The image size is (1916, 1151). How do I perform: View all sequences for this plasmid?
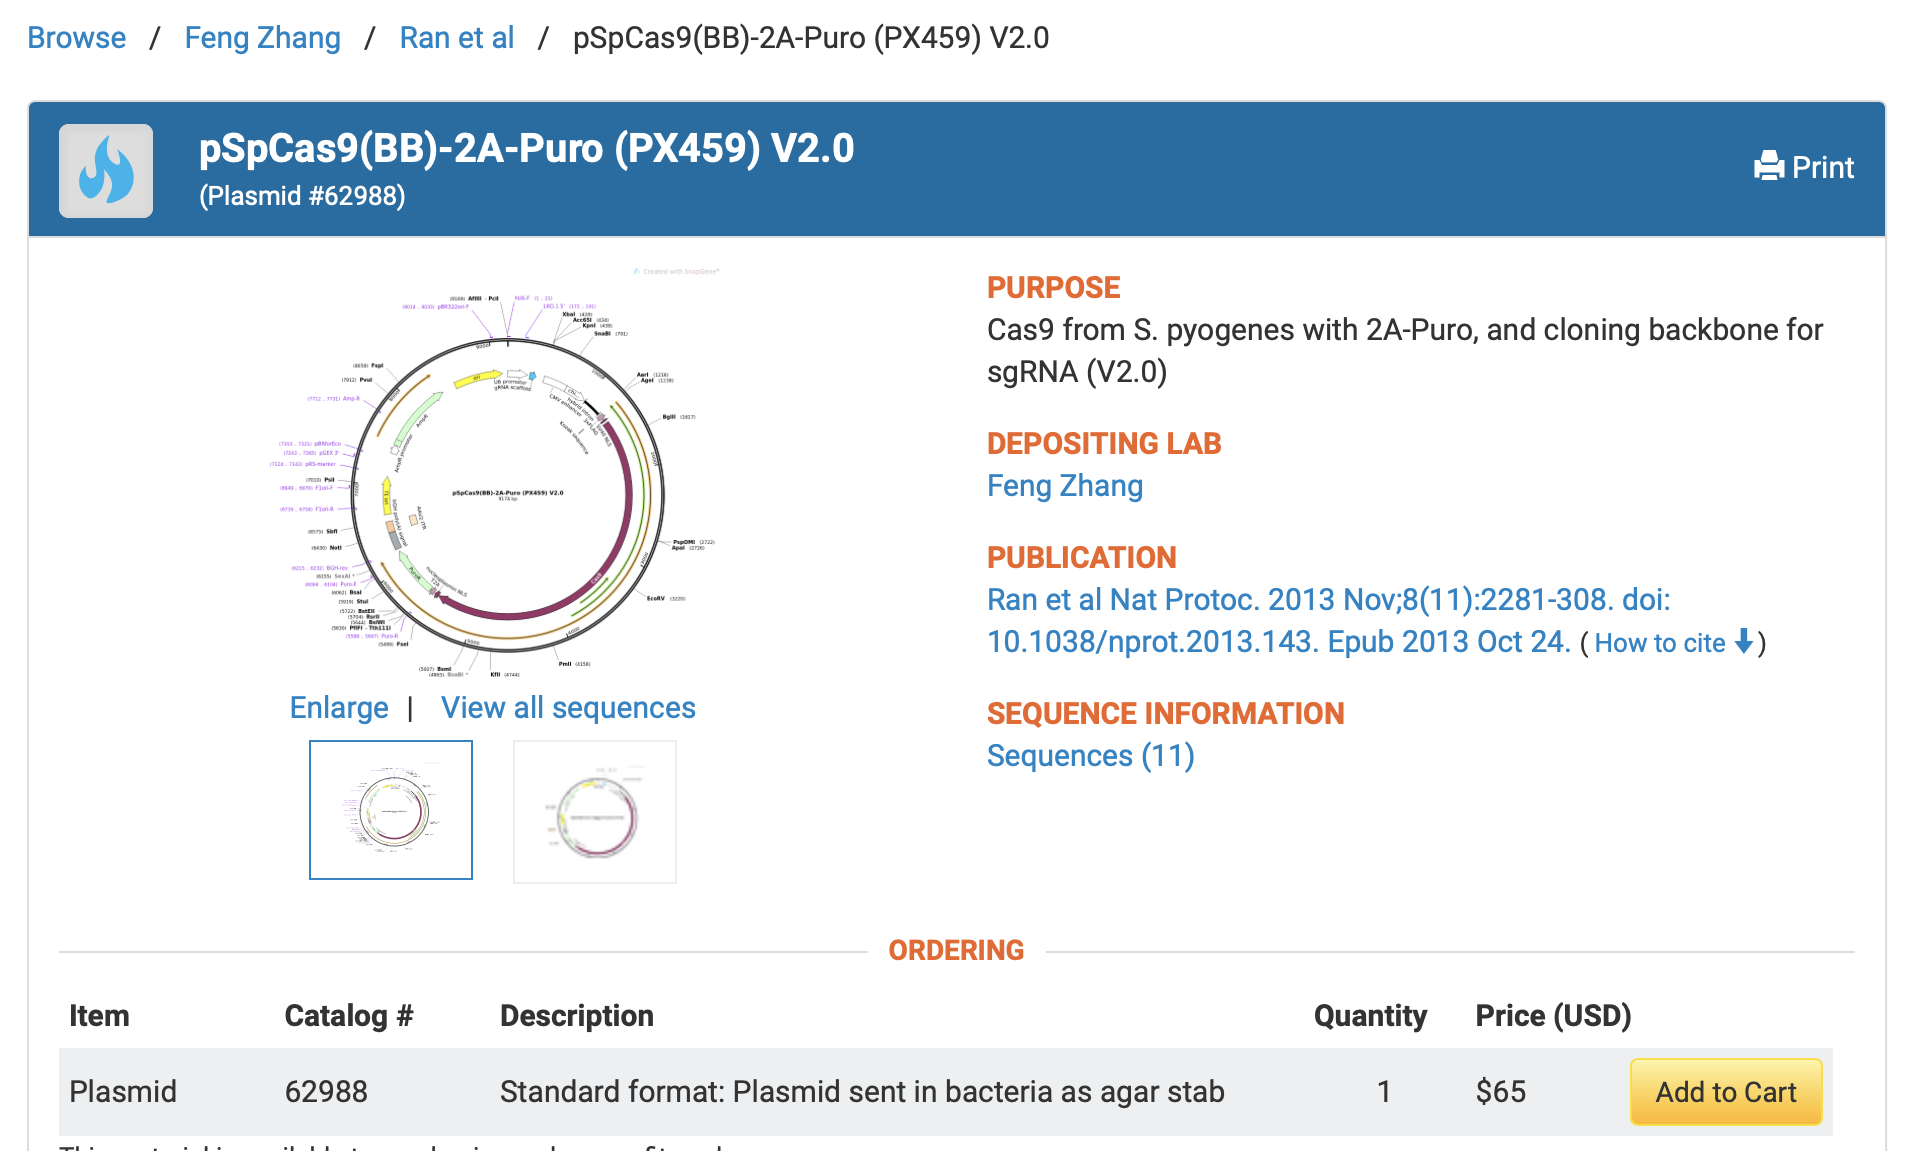coord(568,708)
